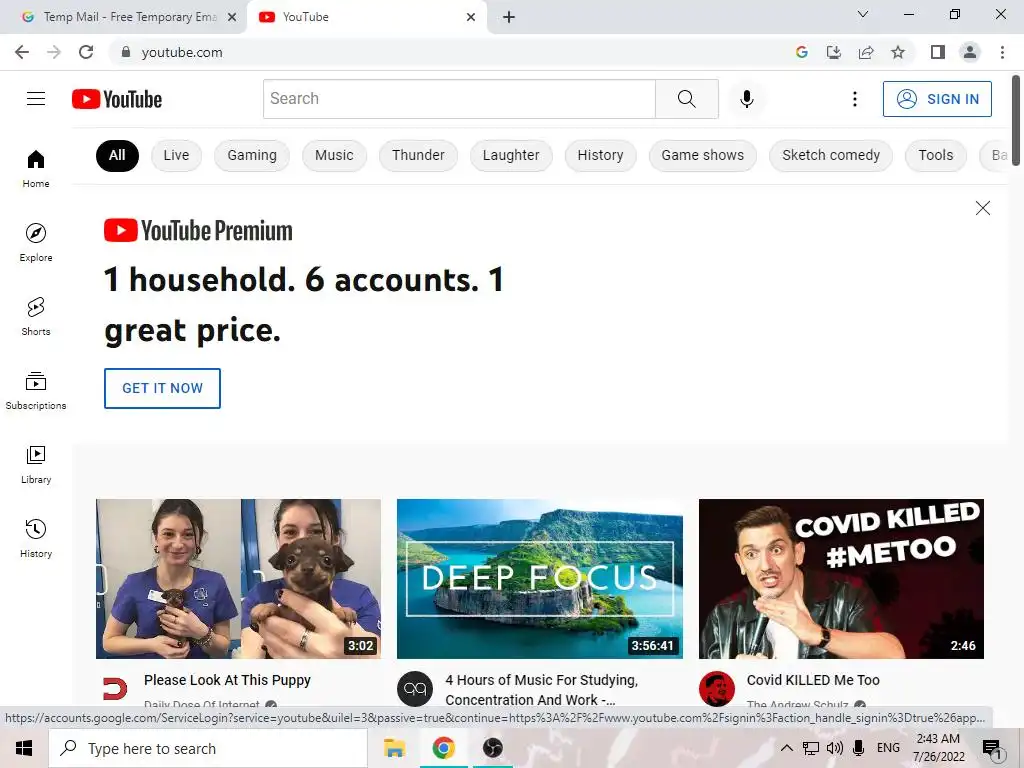Image resolution: width=1024 pixels, height=768 pixels.
Task: Open Shorts in sidebar
Action: [x=36, y=316]
